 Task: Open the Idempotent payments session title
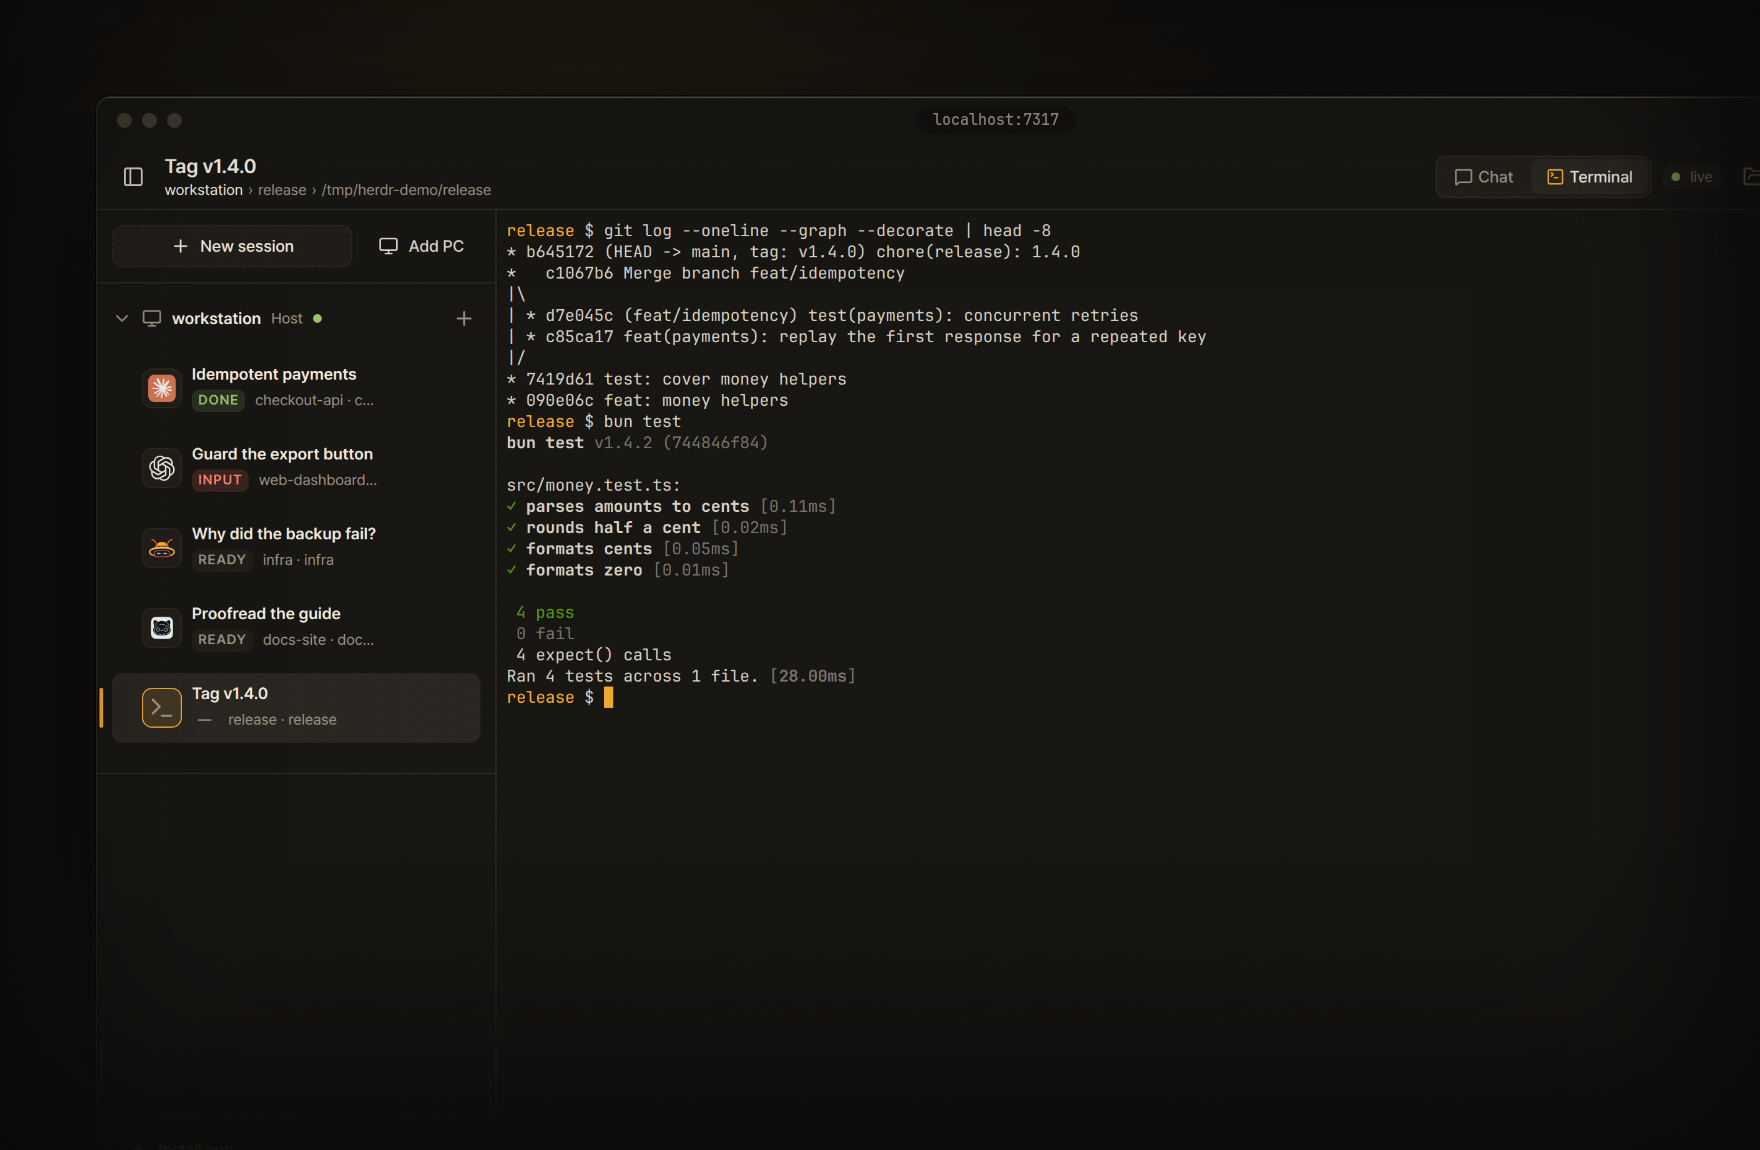274,374
